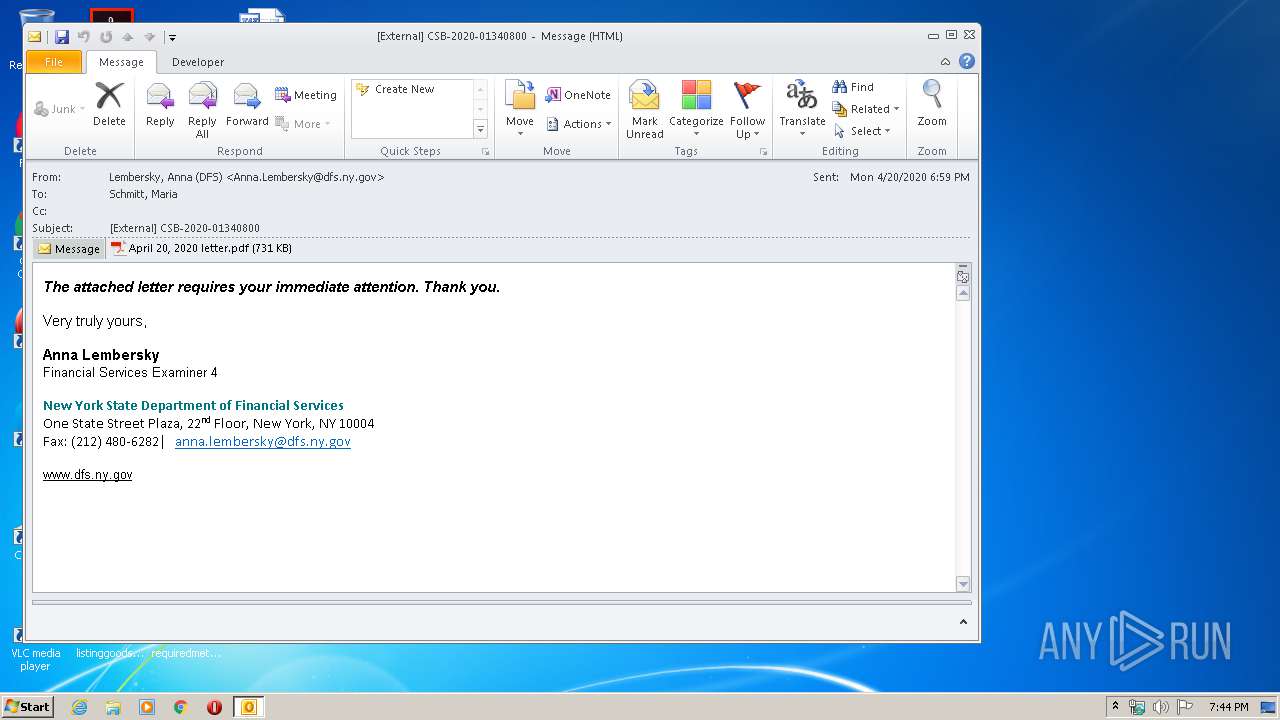Open Windows Media Player taskbar icon
The image size is (1280, 720).
pos(147,707)
